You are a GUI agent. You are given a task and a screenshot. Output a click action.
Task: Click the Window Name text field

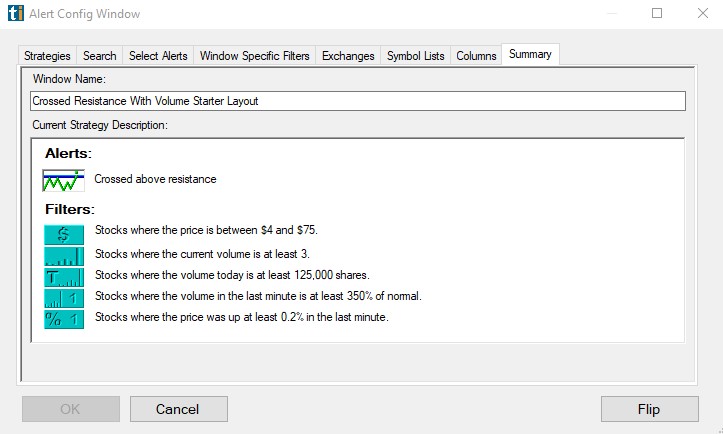358,101
